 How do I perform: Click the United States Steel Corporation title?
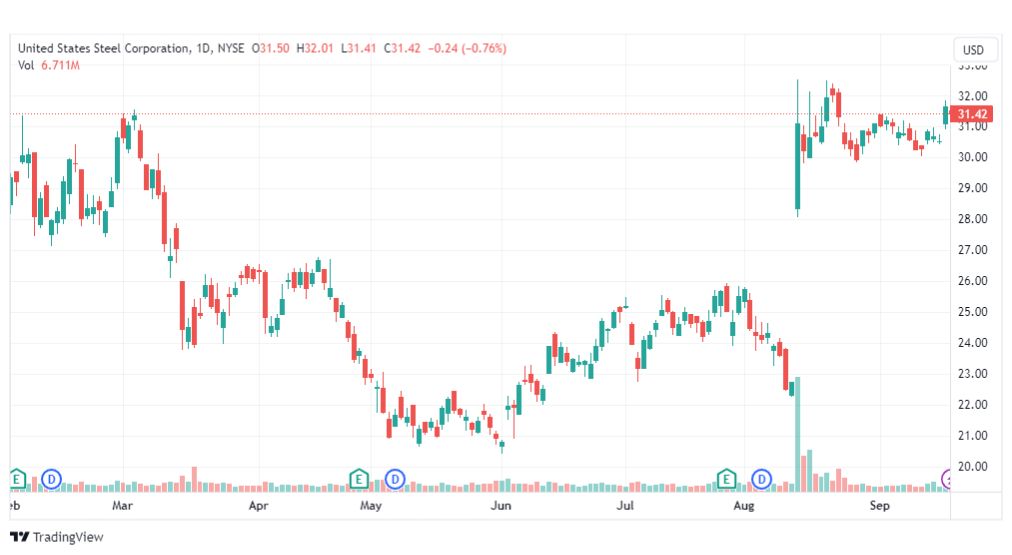click(104, 48)
